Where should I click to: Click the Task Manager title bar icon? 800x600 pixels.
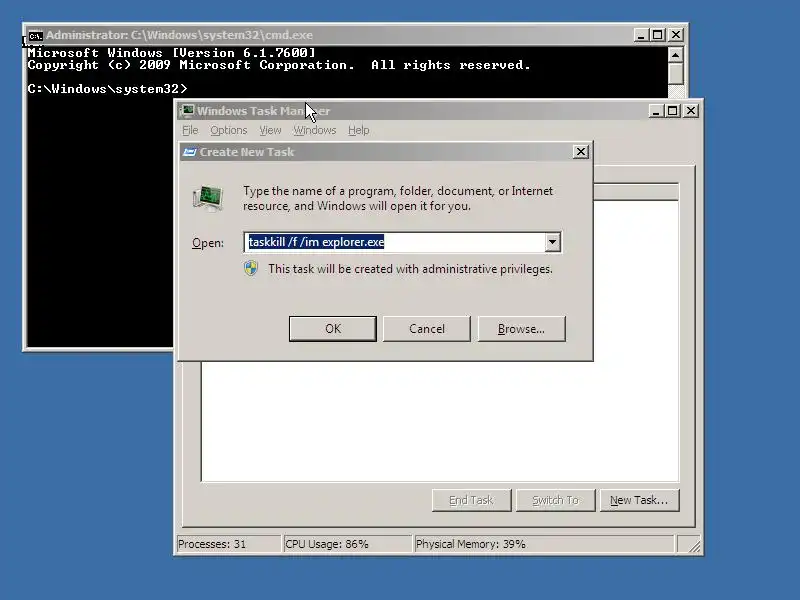(187, 111)
